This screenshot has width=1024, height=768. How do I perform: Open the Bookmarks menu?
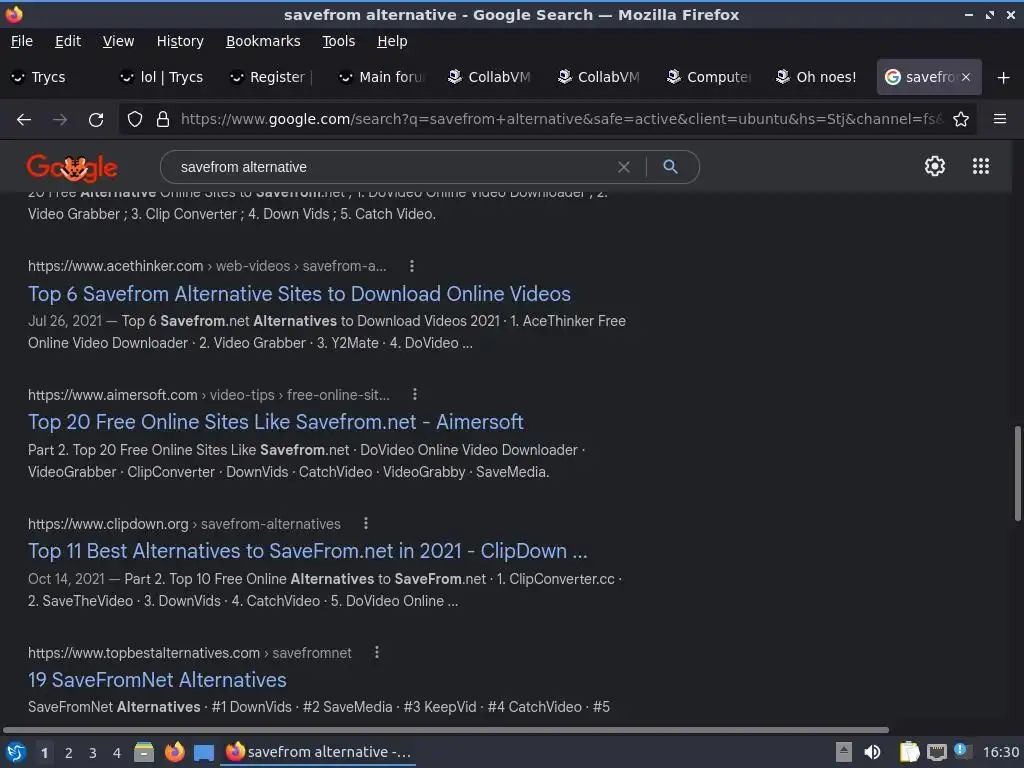tap(263, 41)
